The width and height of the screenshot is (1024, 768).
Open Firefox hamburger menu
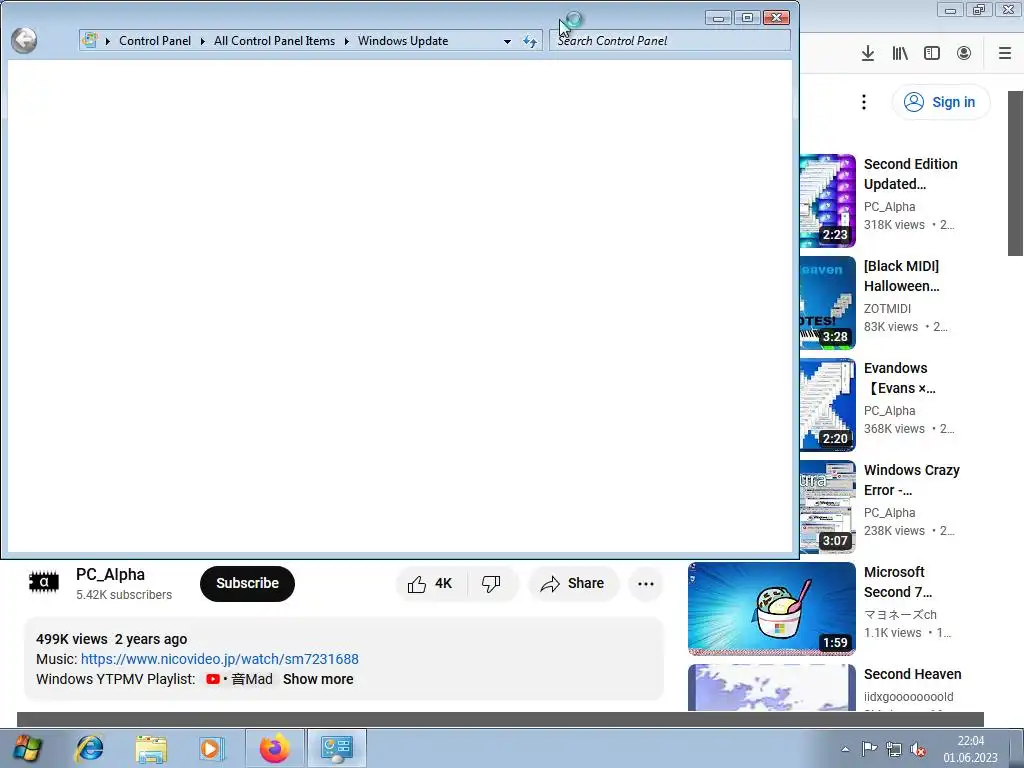tap(1005, 53)
